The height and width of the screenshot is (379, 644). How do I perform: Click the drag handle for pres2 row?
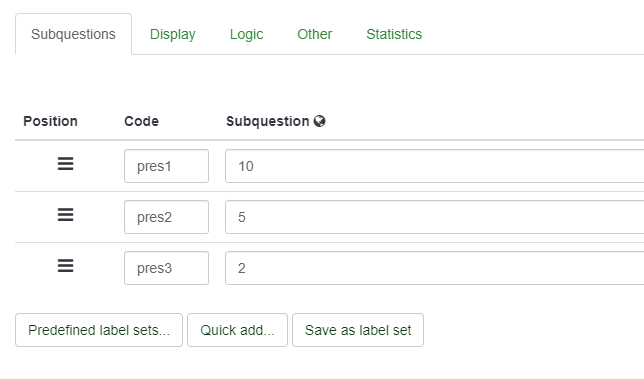click(x=65, y=215)
